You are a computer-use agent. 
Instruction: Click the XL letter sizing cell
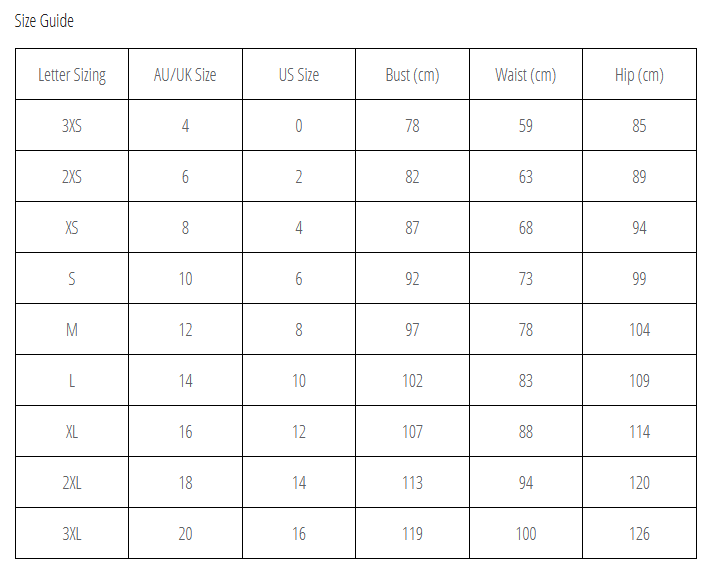[72, 432]
